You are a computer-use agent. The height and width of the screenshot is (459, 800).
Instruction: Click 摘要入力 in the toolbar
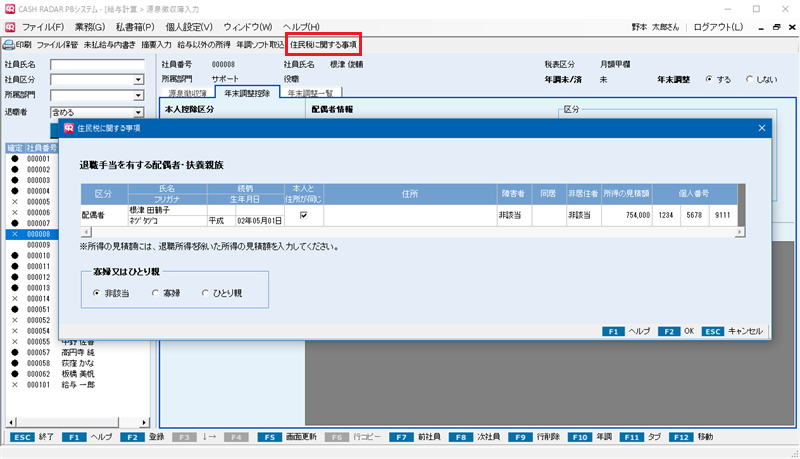click(x=156, y=45)
